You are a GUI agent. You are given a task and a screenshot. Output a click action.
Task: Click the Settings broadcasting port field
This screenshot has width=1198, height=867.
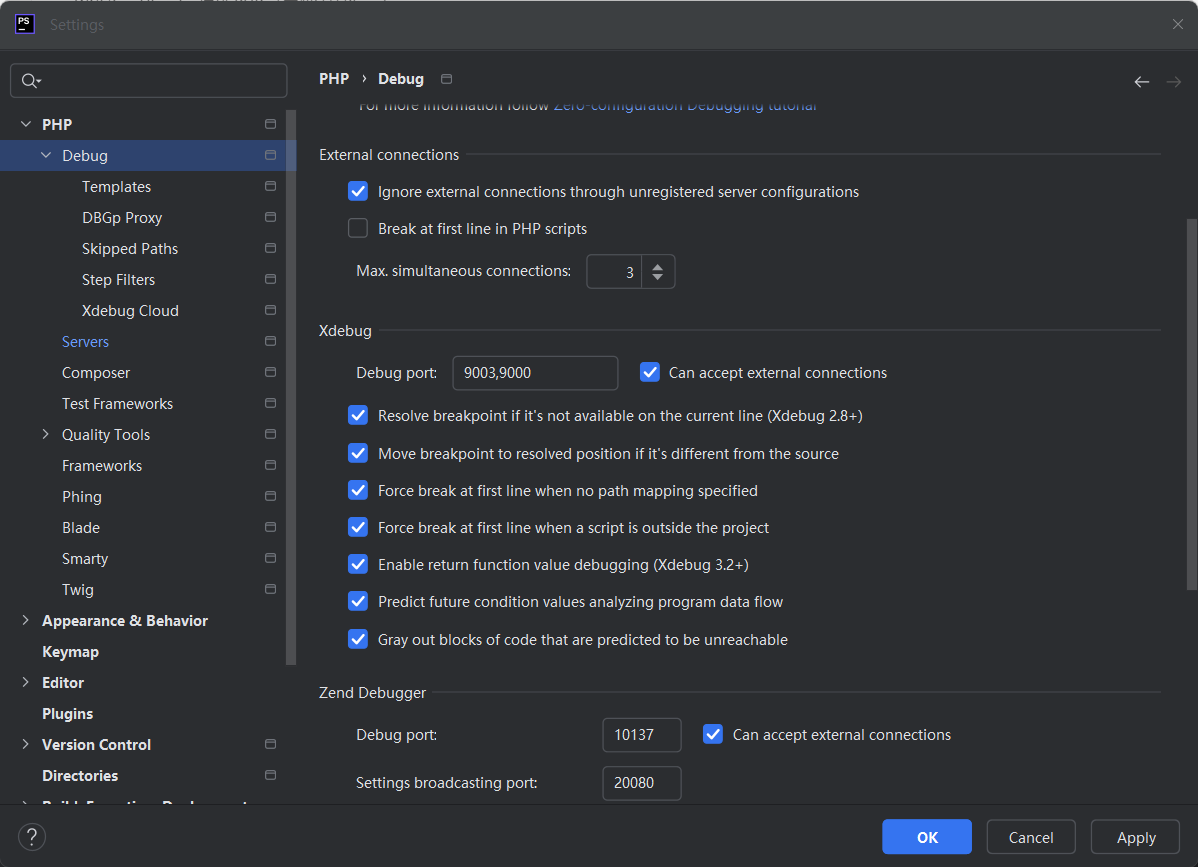(x=641, y=783)
